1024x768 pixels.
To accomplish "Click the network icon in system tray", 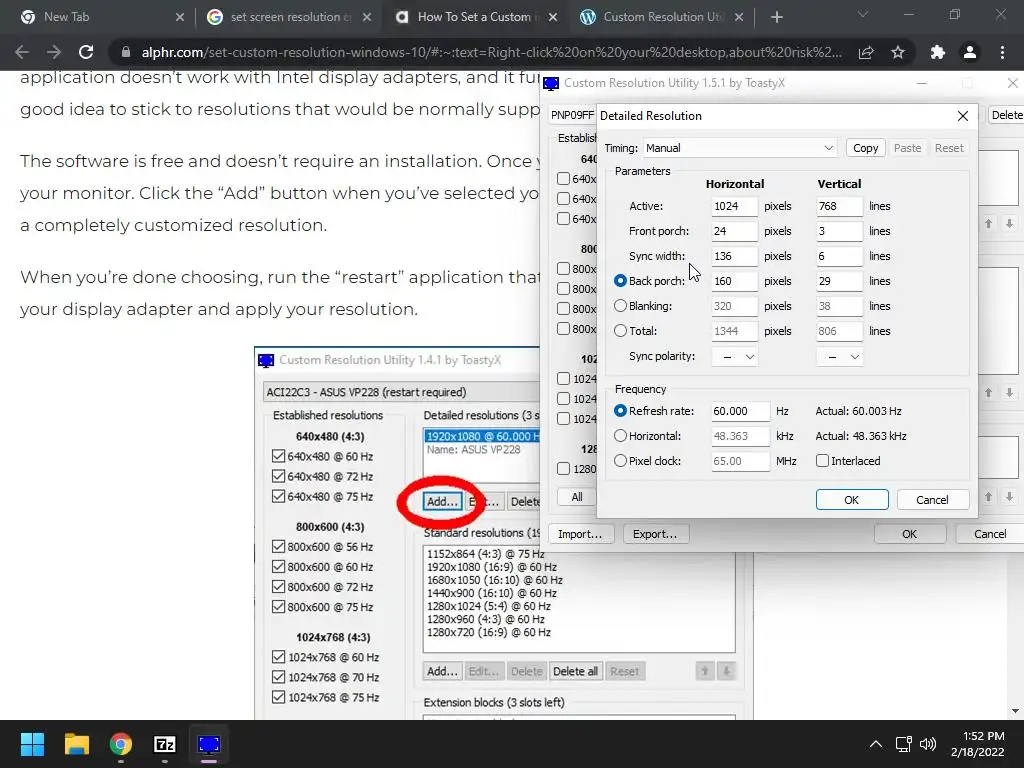I will tap(903, 744).
